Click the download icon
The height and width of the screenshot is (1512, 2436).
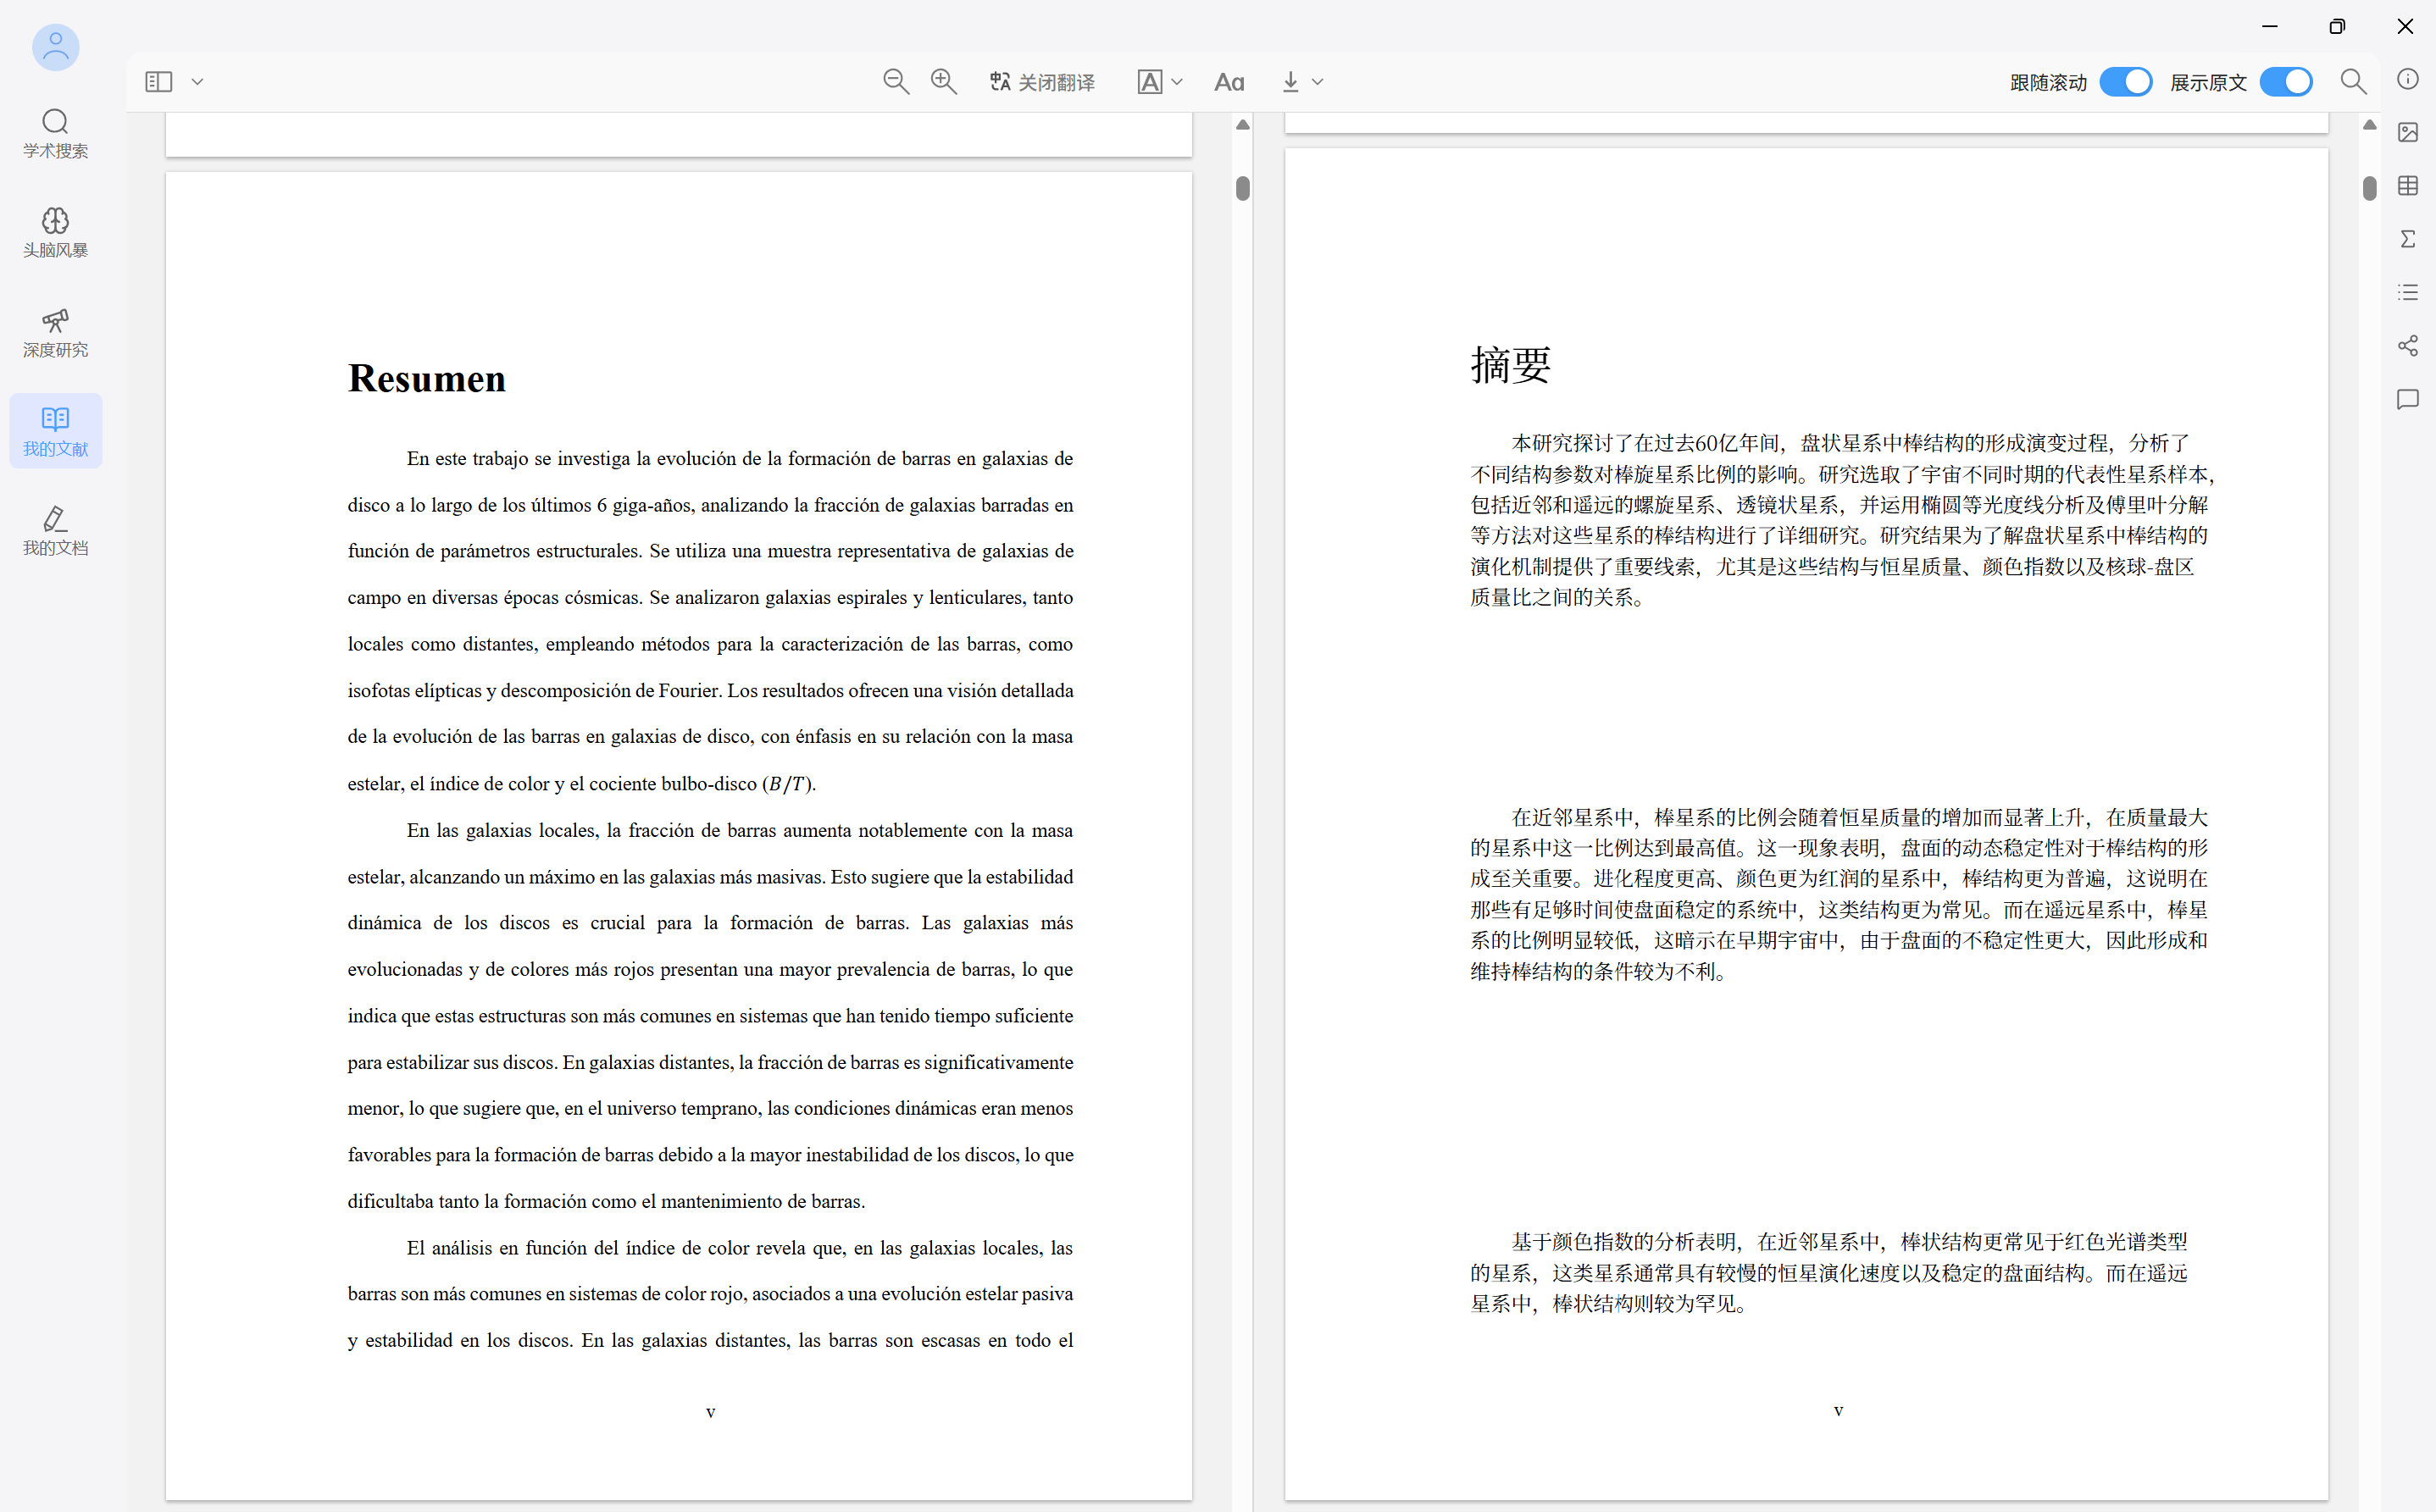[x=1291, y=82]
